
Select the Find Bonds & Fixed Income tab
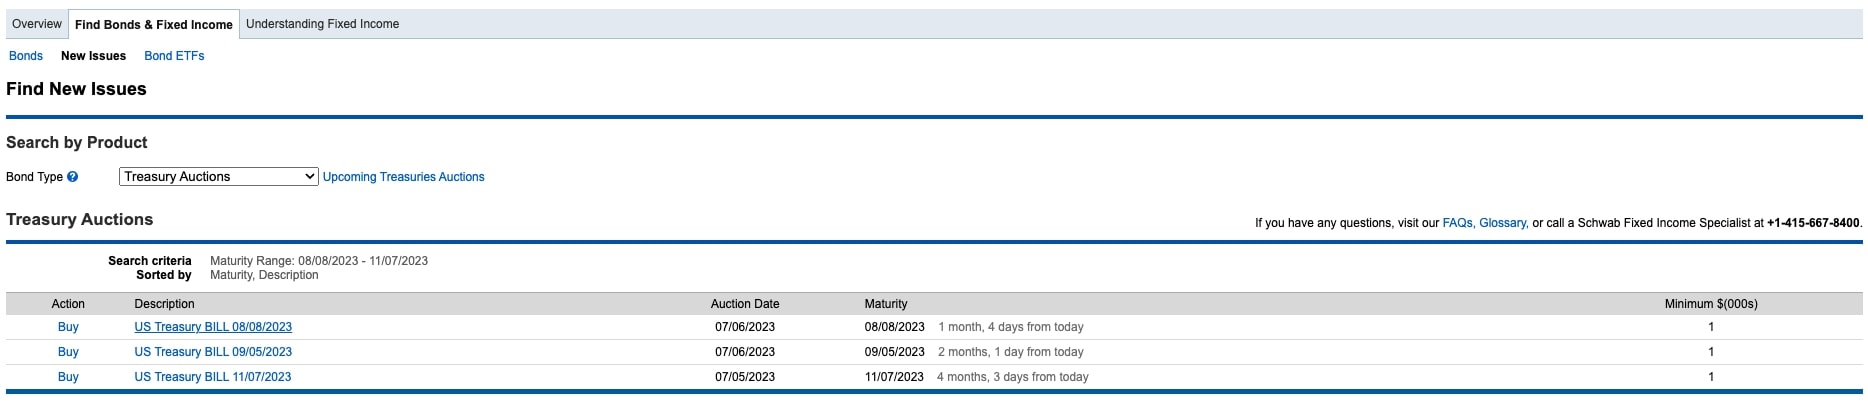pyautogui.click(x=154, y=25)
